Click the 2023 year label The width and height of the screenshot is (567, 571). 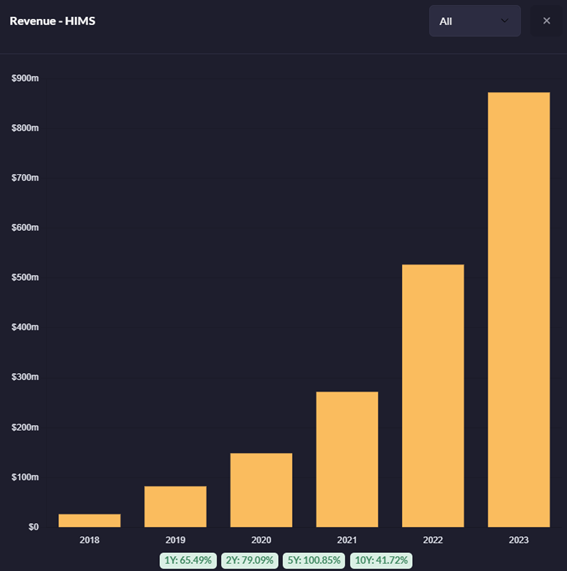pyautogui.click(x=519, y=540)
